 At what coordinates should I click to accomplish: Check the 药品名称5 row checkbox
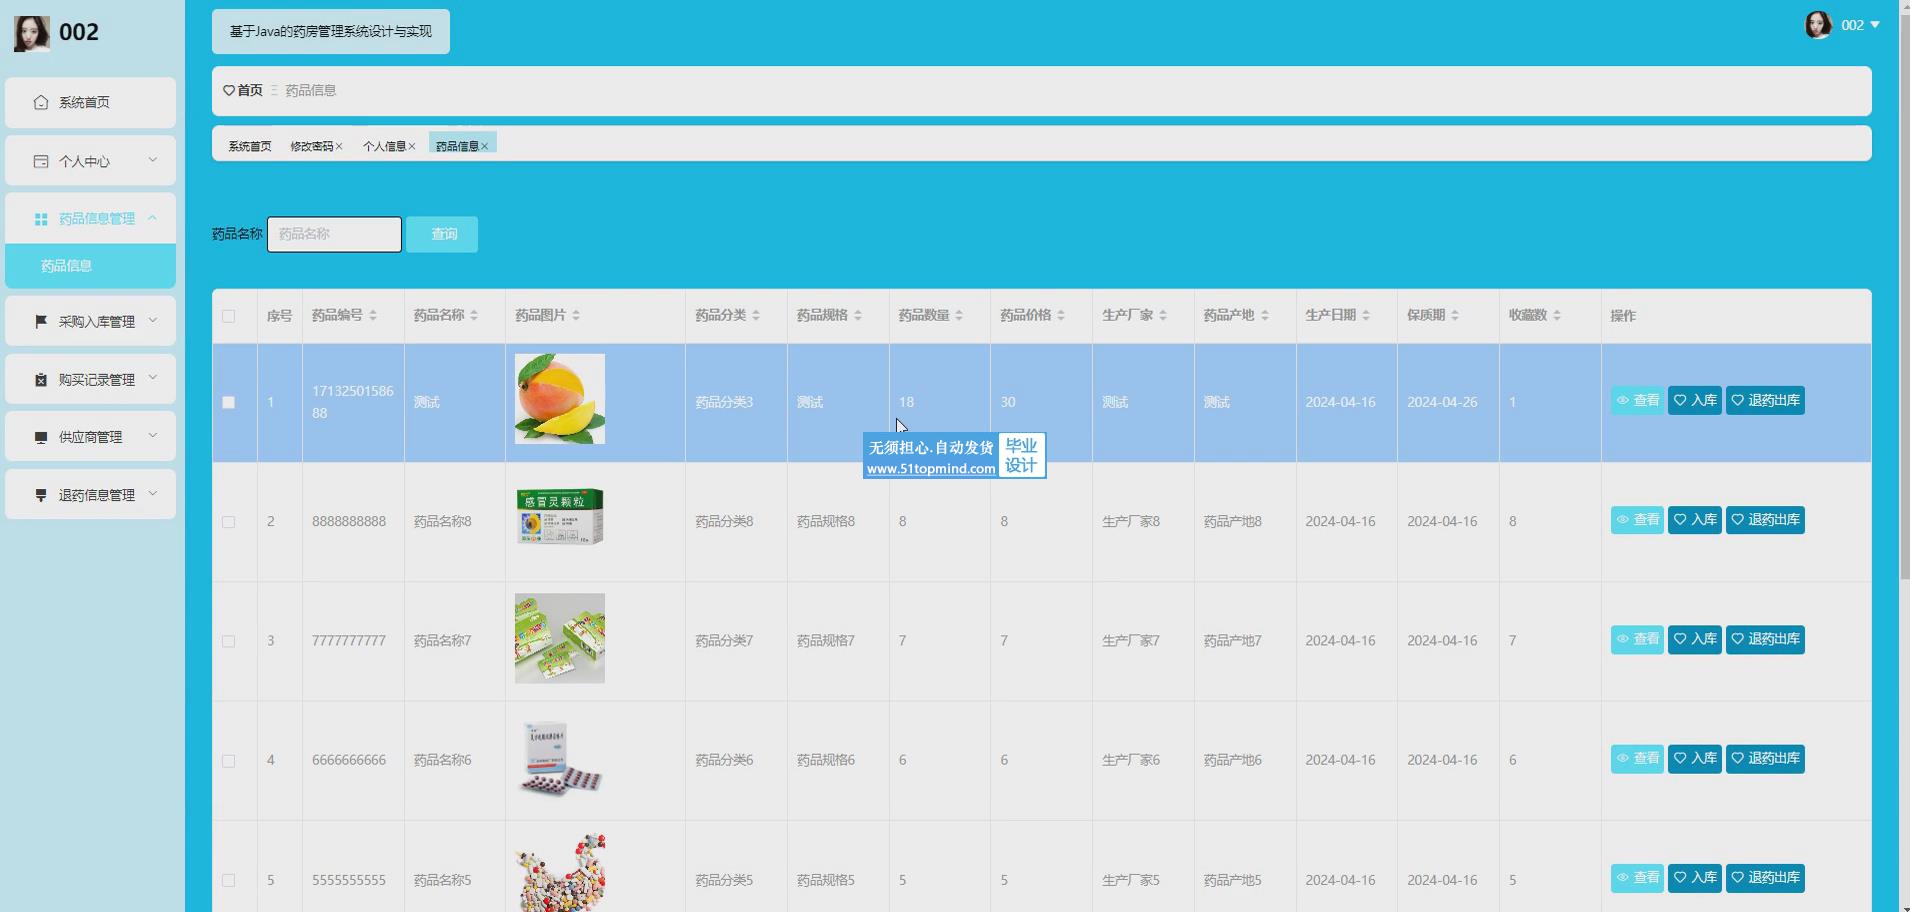click(229, 881)
